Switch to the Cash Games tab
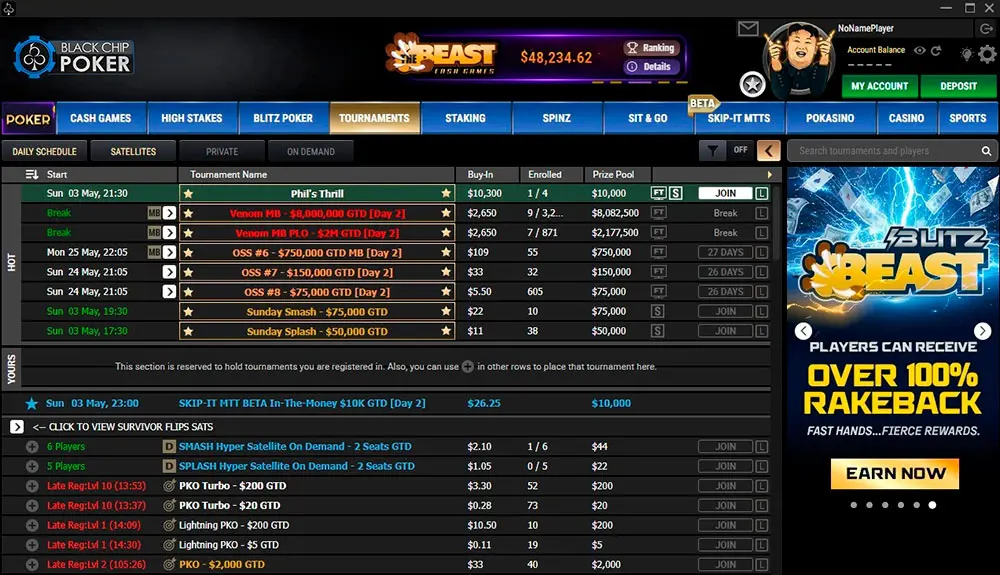1000x575 pixels. pos(101,118)
